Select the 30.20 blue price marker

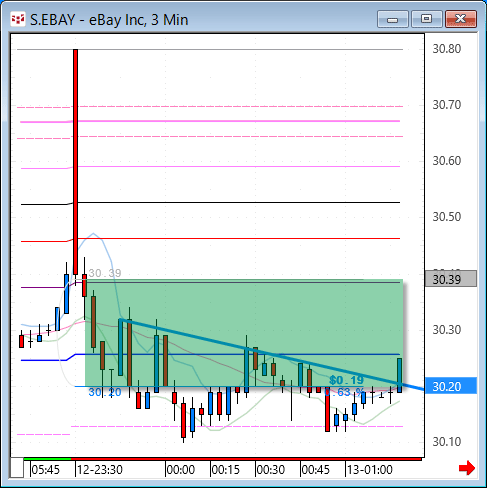click(451, 386)
